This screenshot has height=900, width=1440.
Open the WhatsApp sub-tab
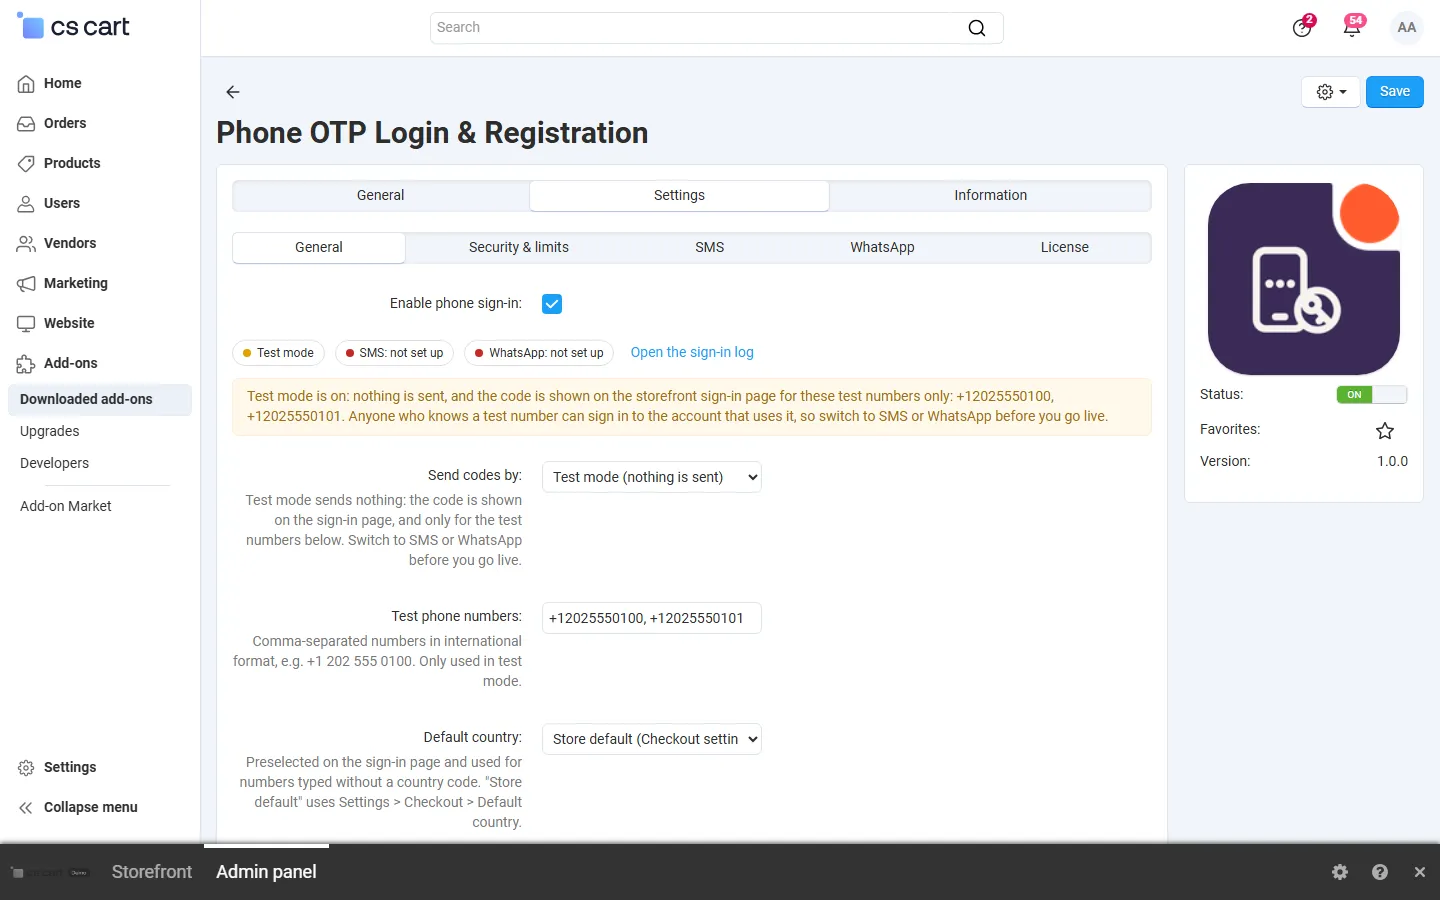pos(882,248)
